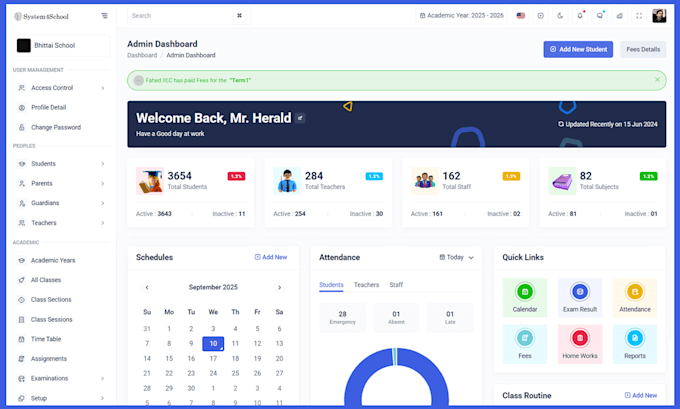680x409 pixels.
Task: Click the 01 Absent attendance card
Action: [396, 317]
